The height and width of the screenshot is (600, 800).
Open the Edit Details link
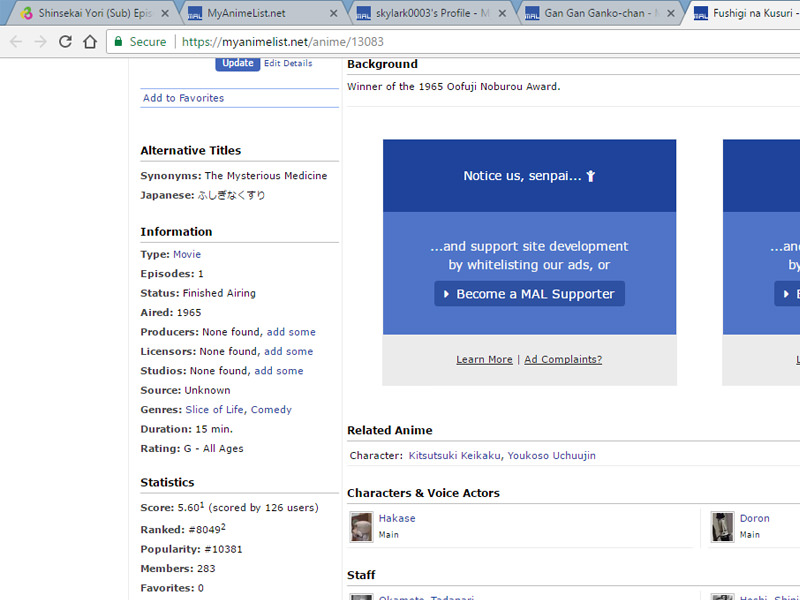pos(288,63)
